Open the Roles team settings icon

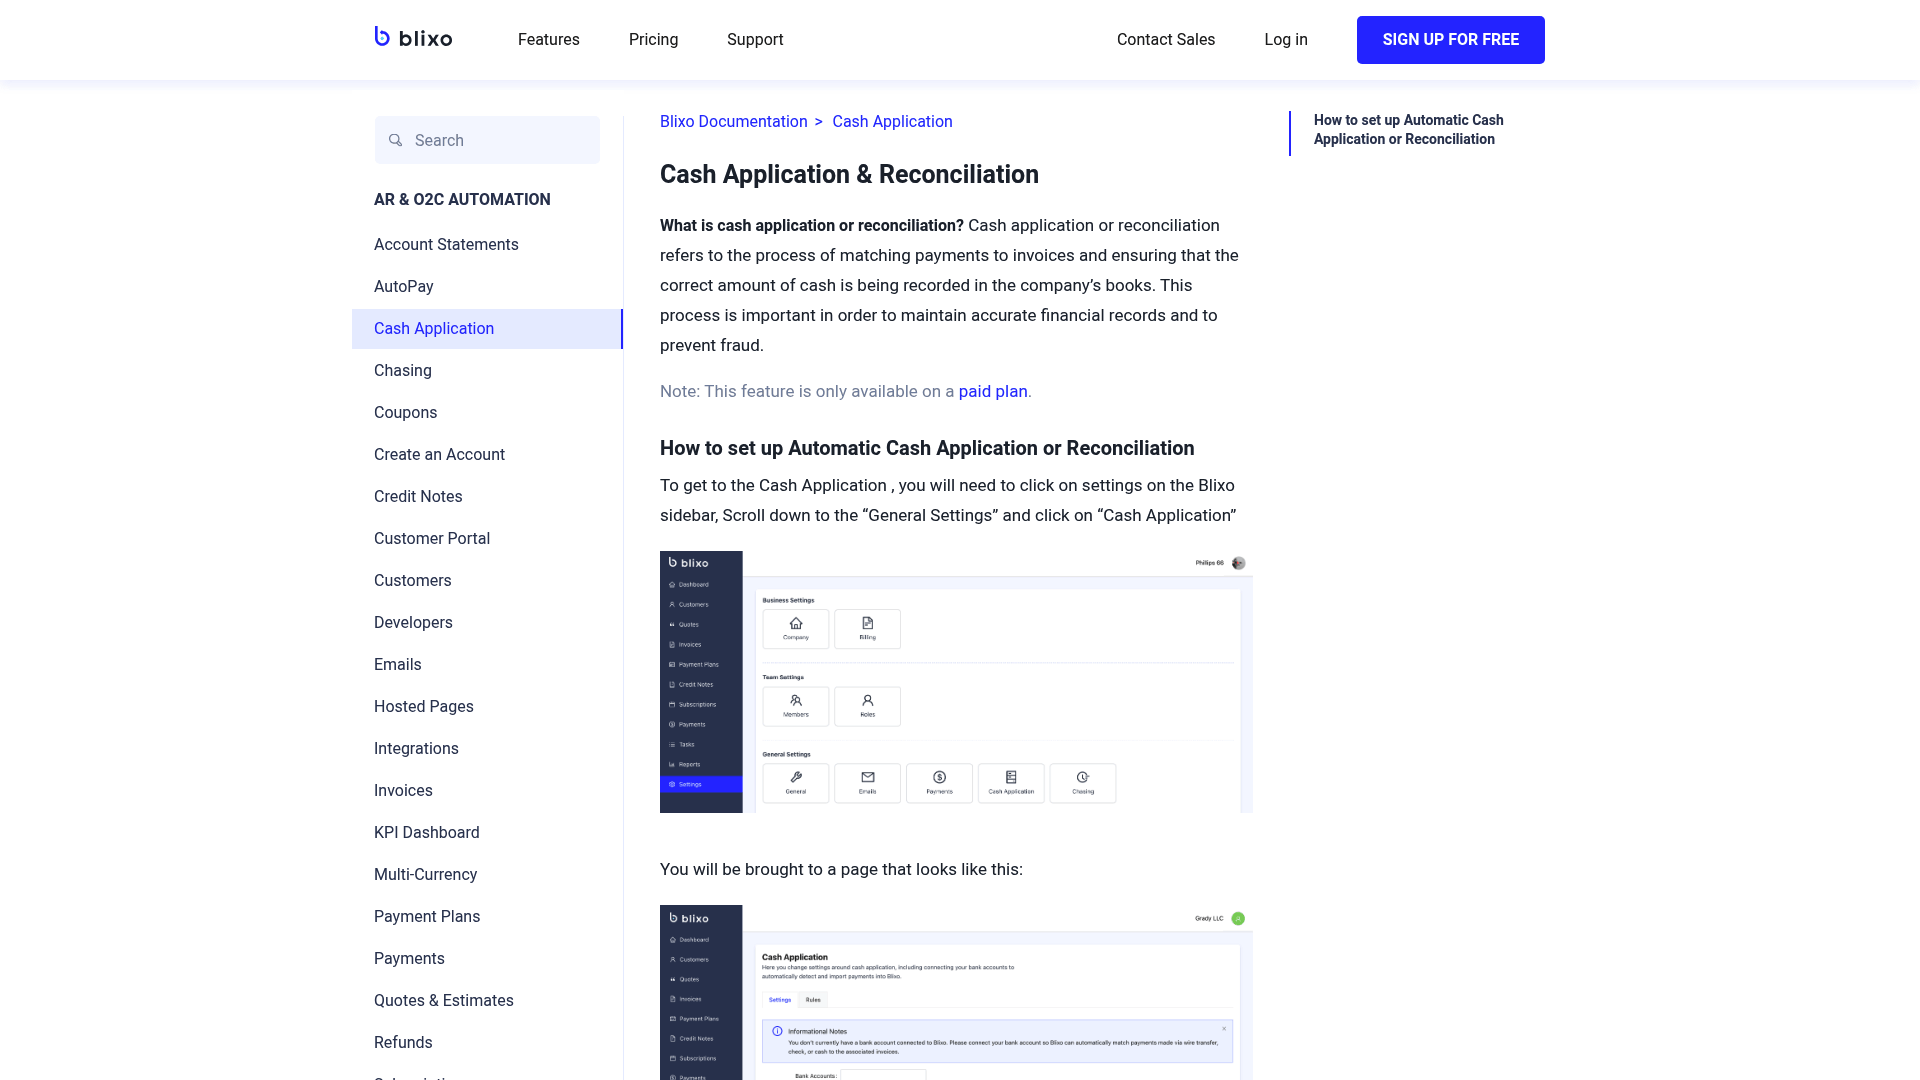point(867,706)
